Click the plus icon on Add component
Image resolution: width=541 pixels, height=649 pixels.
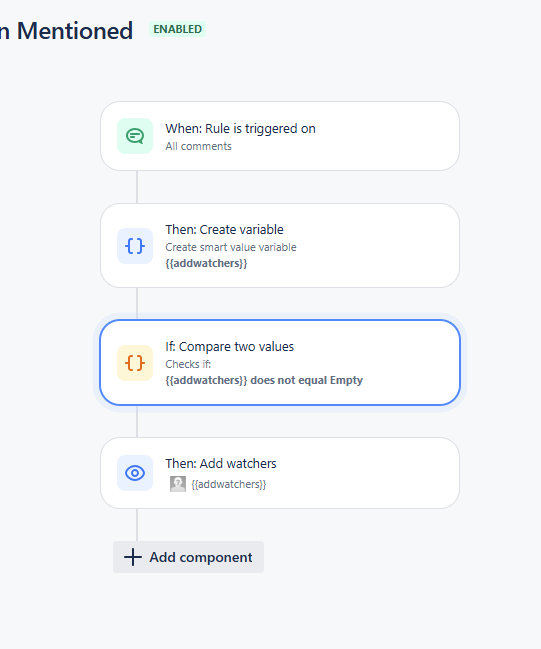coord(133,557)
